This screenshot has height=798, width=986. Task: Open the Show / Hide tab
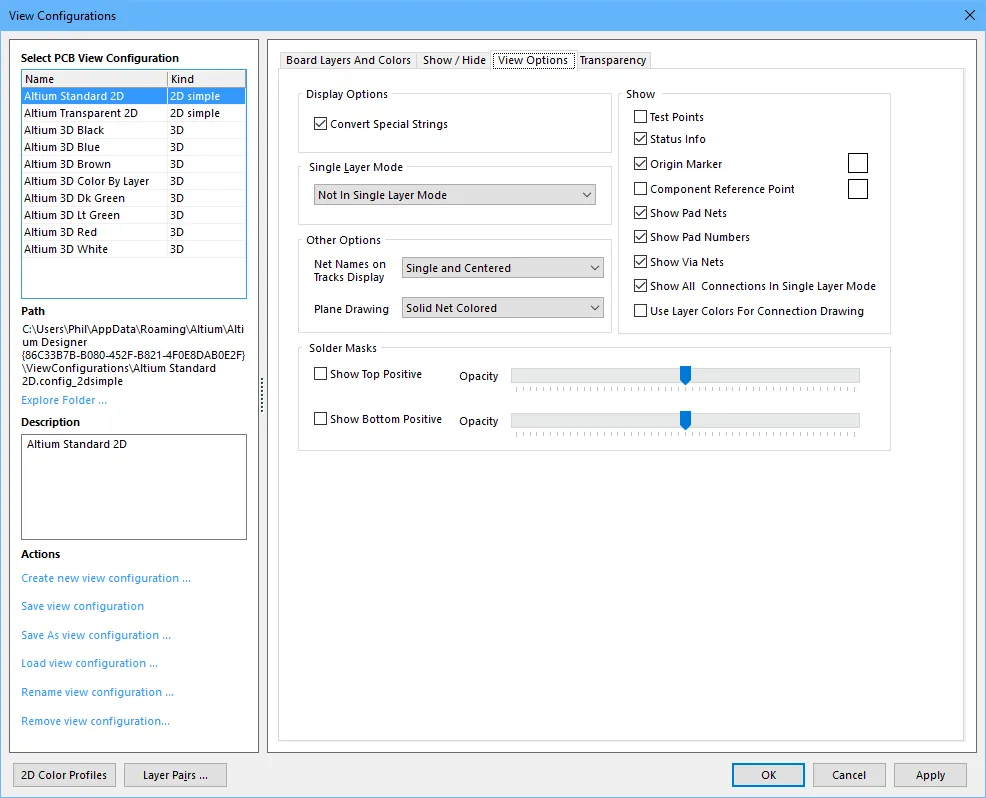pos(454,60)
